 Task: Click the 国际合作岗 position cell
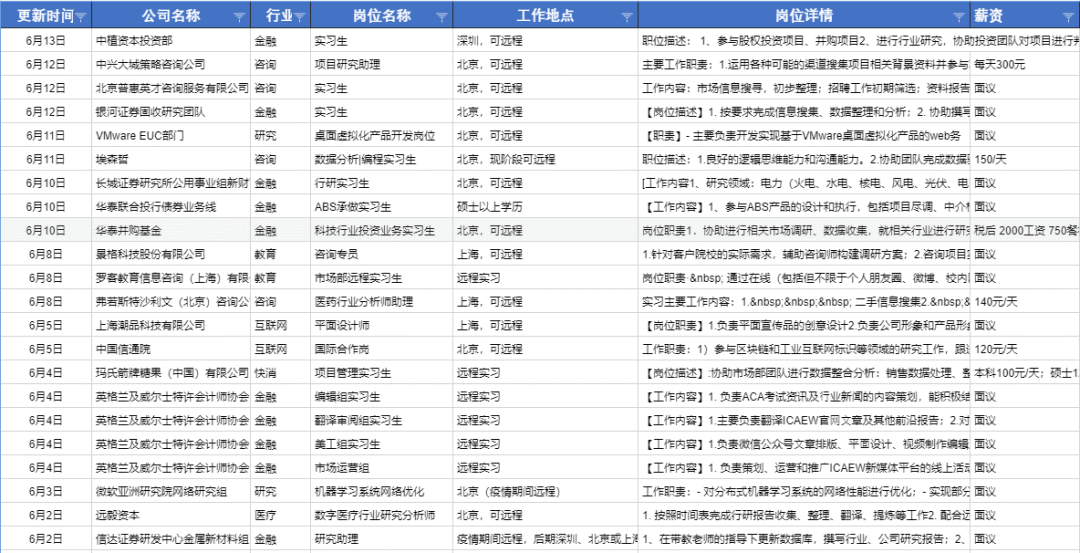(x=382, y=348)
